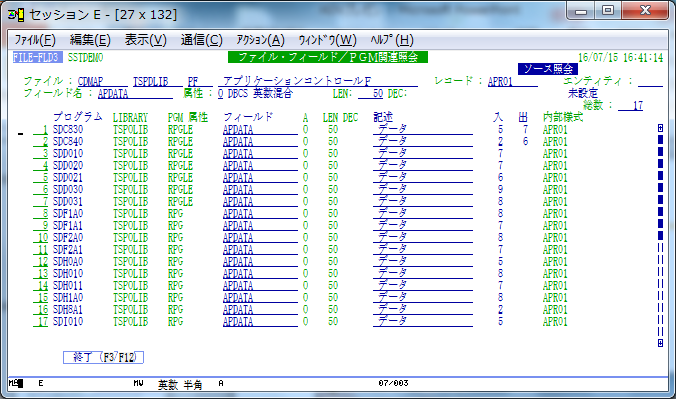Click the status bar 英数 半角 indicator
Image resolution: width=676 pixels, height=399 pixels.
[x=180, y=384]
